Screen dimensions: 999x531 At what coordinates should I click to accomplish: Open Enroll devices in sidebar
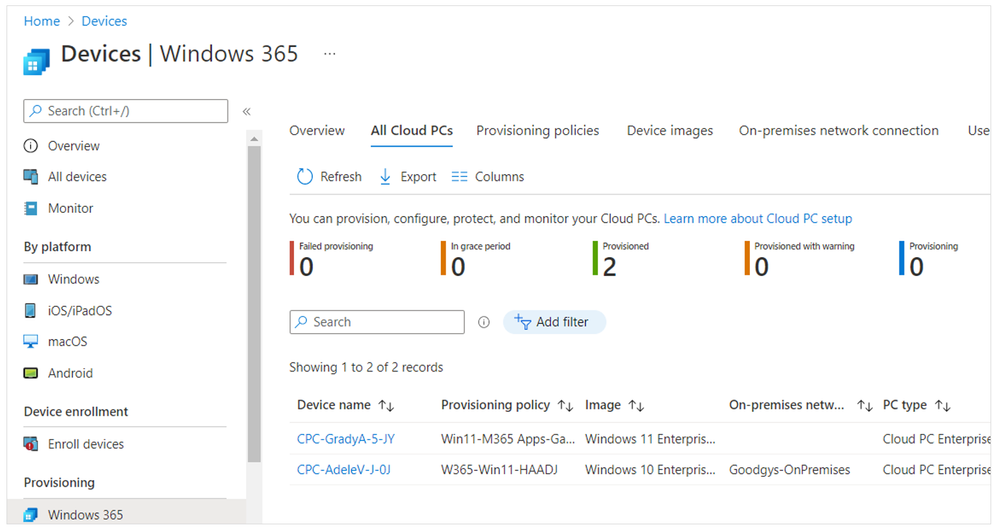[86, 444]
